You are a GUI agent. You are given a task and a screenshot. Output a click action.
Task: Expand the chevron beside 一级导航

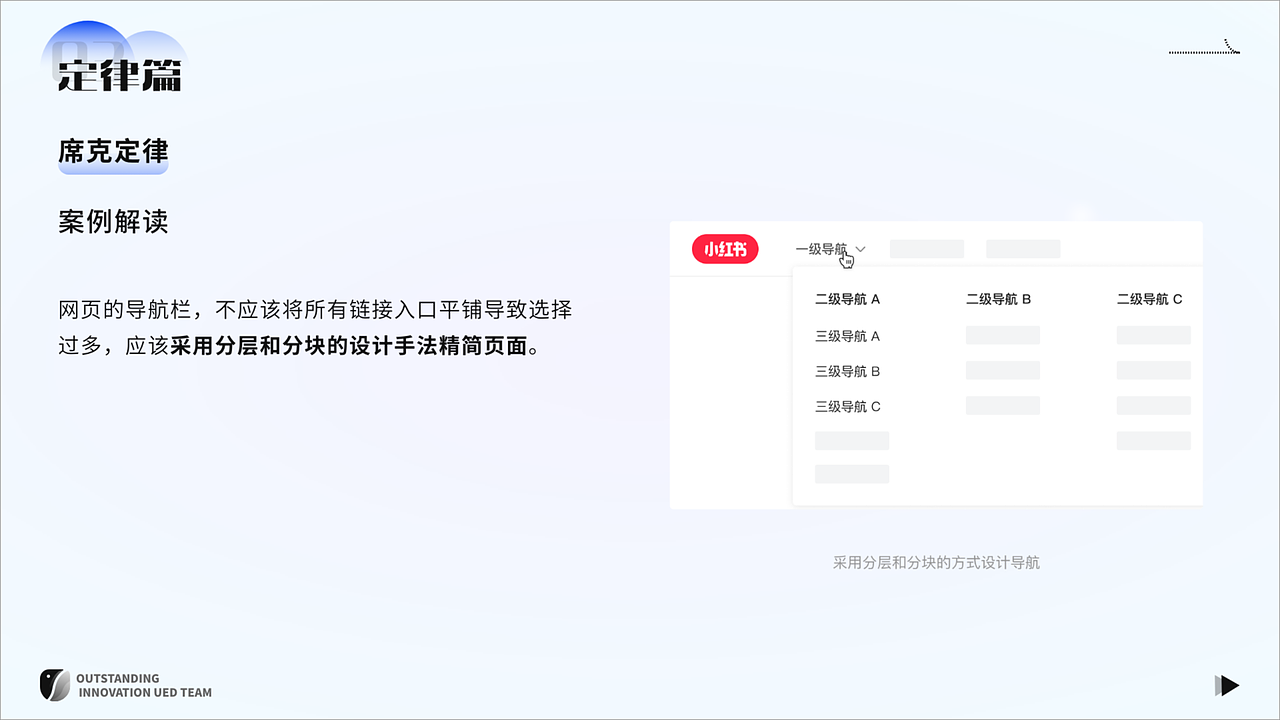point(860,248)
